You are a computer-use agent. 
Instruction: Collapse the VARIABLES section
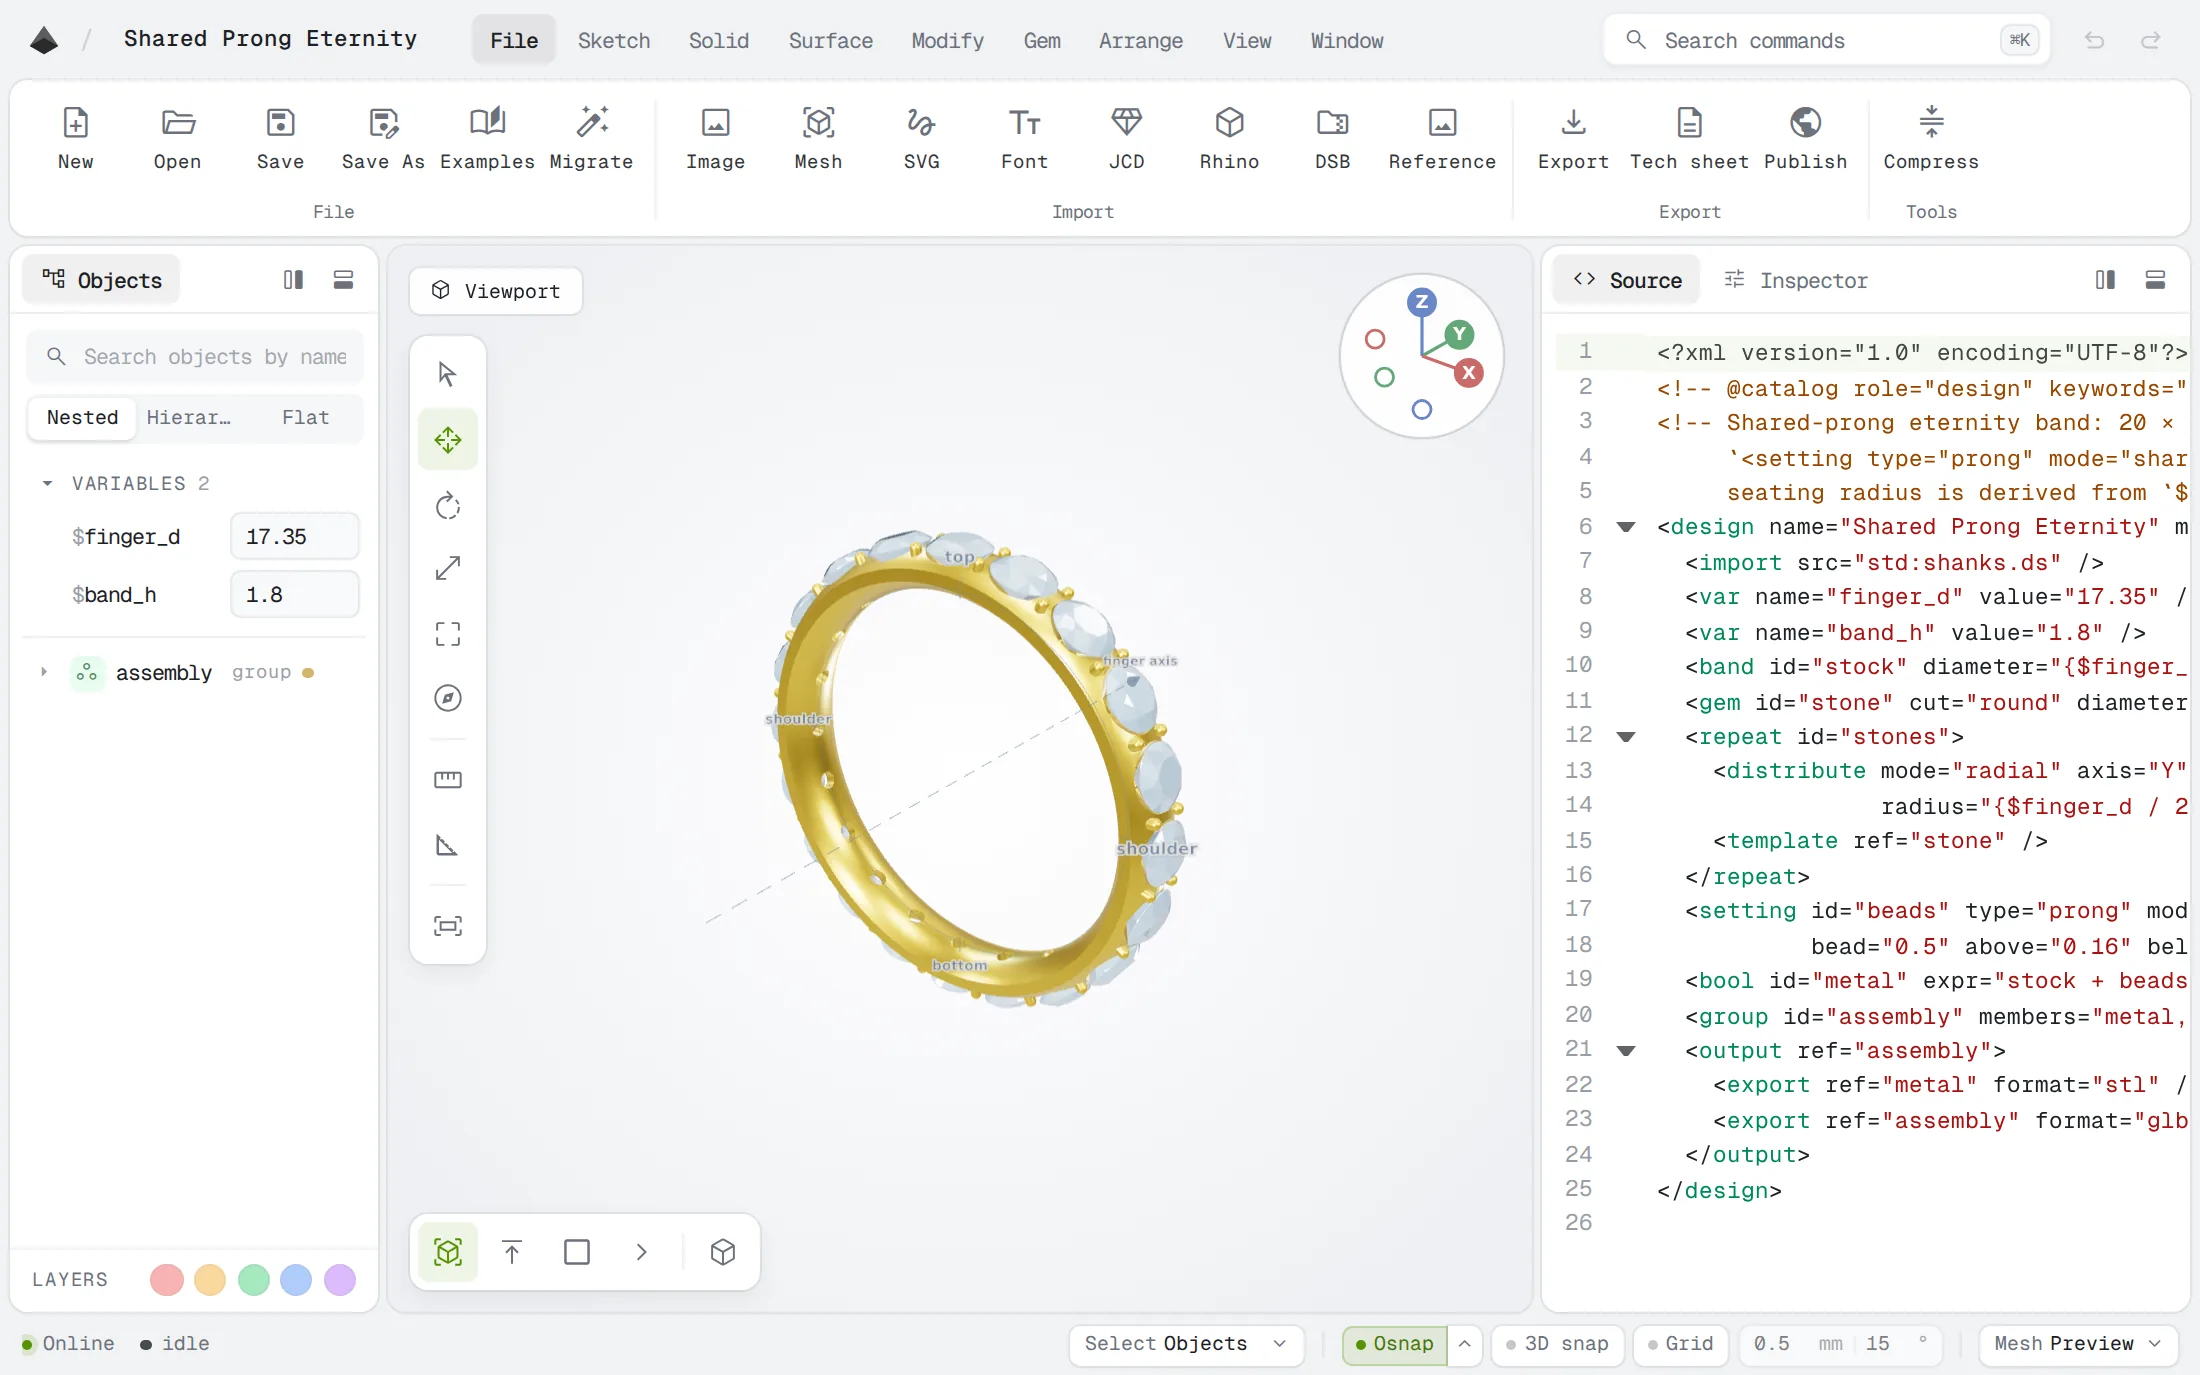47,483
